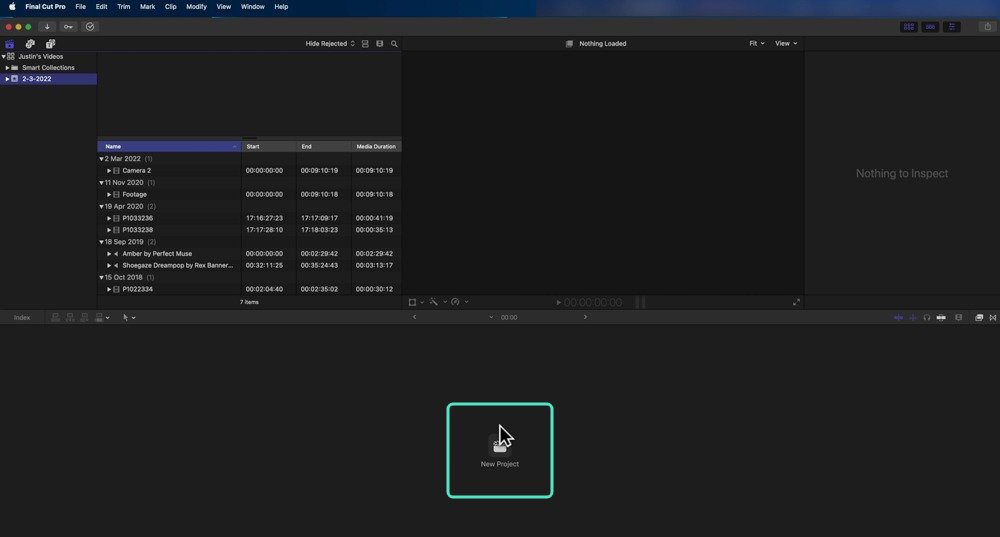Toggle the Inspector panel button
The width and height of the screenshot is (1000, 537).
(x=952, y=27)
